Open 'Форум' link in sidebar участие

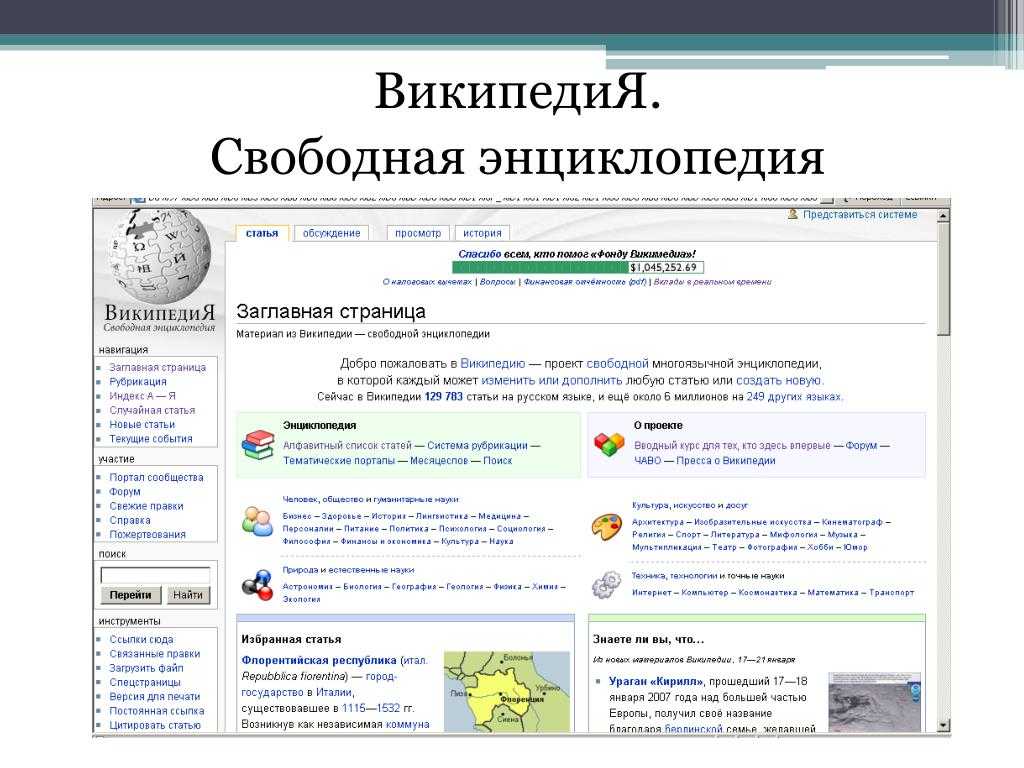click(125, 492)
